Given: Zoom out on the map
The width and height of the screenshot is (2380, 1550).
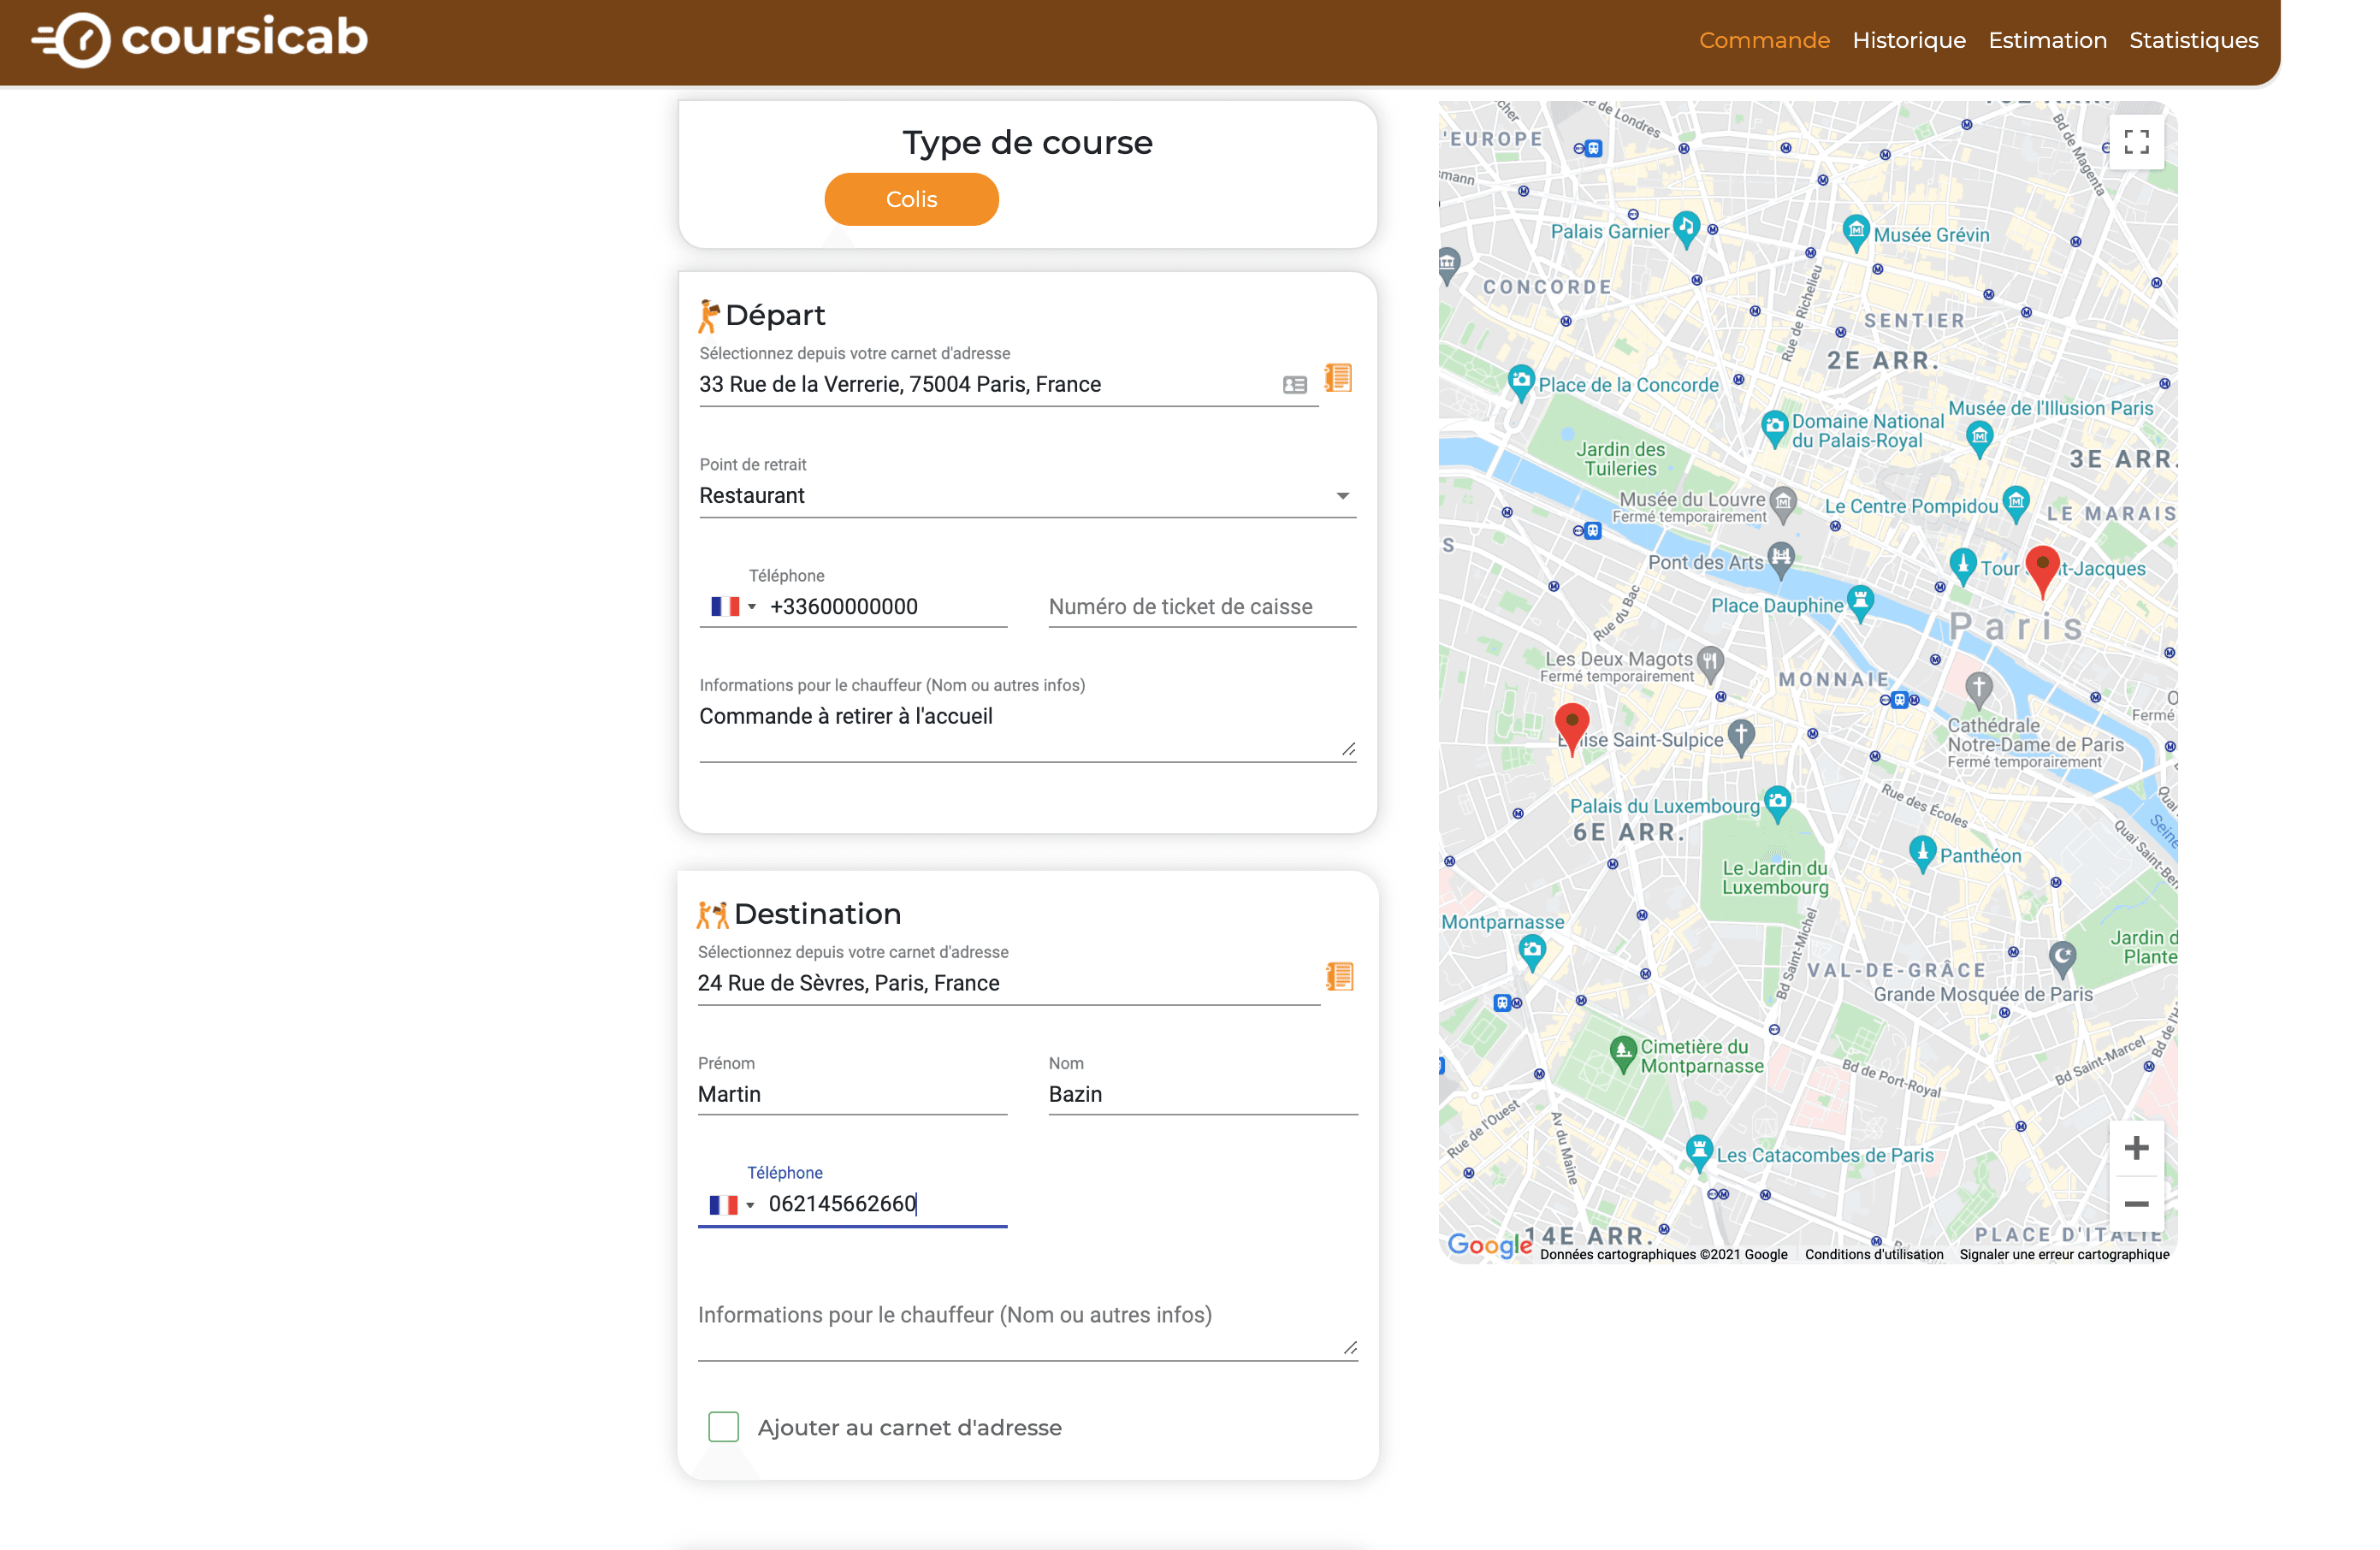Looking at the screenshot, I should [x=2136, y=1204].
